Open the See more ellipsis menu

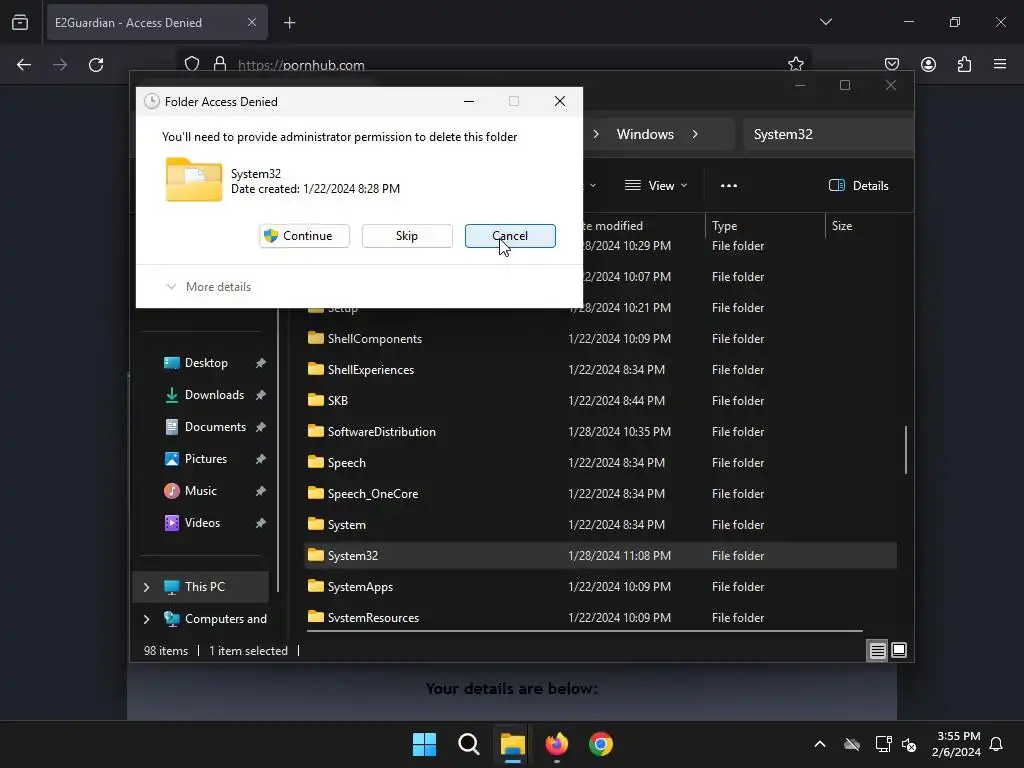pos(728,185)
